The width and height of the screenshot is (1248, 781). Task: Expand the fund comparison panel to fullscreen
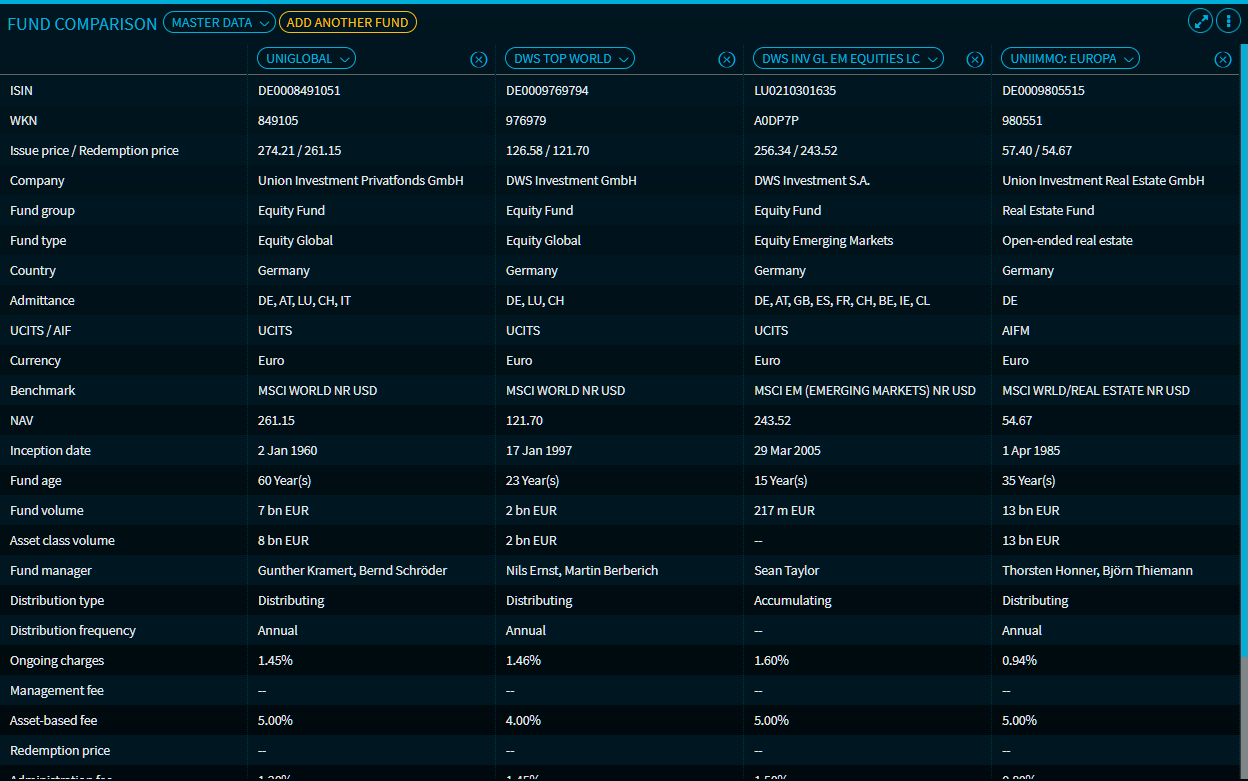tap(1200, 21)
